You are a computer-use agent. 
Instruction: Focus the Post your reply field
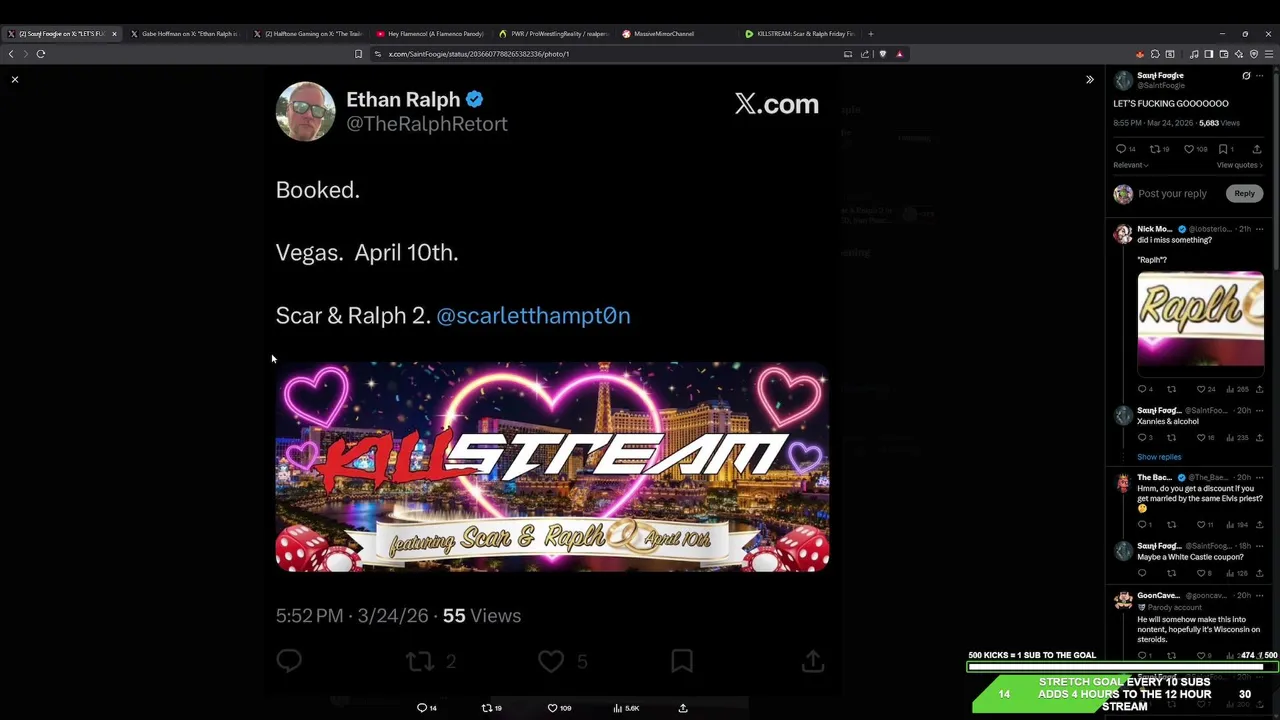click(1172, 193)
